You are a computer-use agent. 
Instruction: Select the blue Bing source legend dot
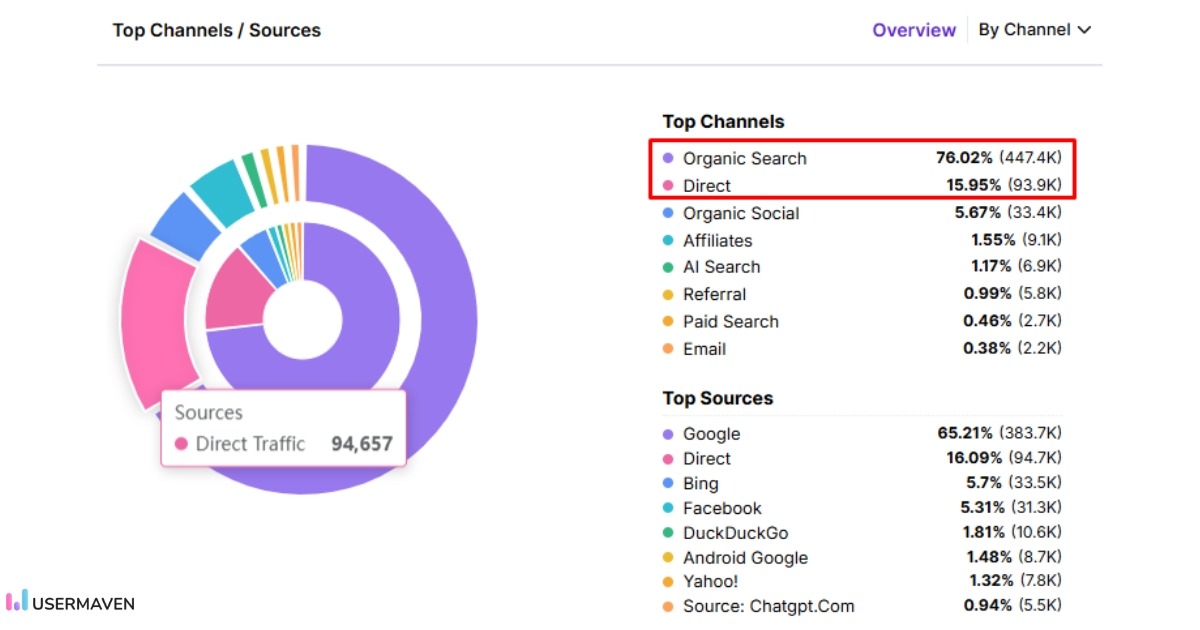coord(667,483)
